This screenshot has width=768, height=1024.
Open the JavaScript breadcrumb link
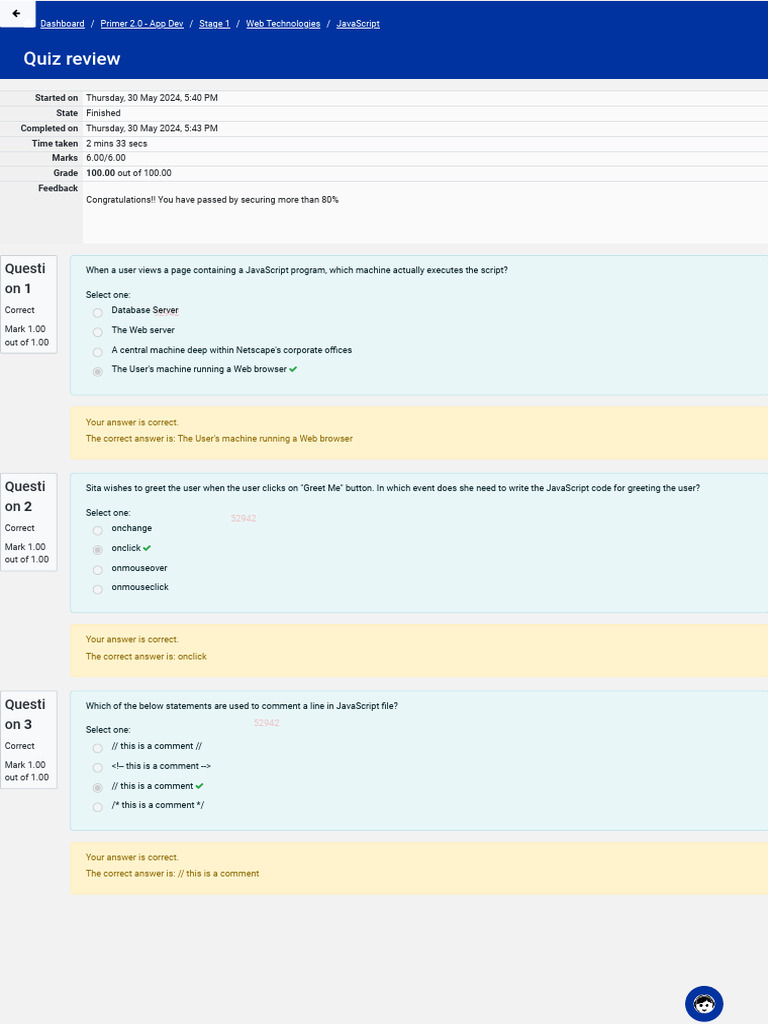pyautogui.click(x=358, y=23)
